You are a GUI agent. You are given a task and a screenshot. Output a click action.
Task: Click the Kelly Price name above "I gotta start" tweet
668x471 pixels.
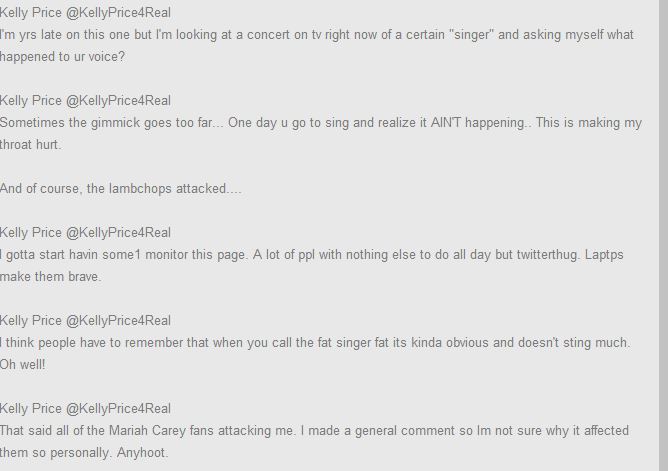(30, 232)
